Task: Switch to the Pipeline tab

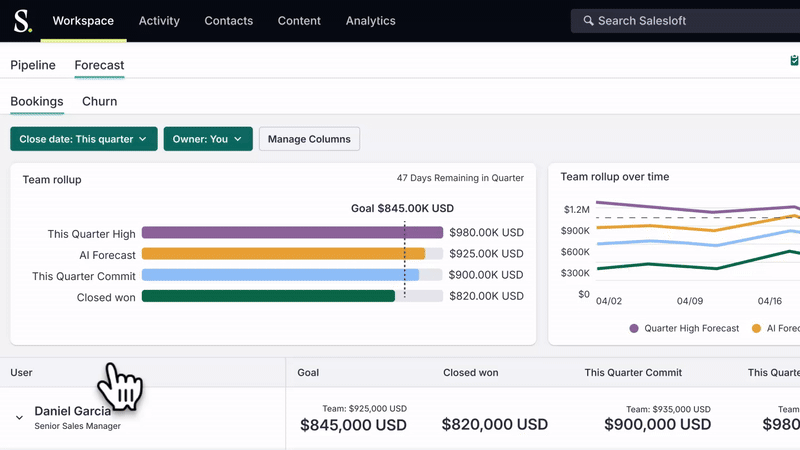Action: click(x=33, y=65)
